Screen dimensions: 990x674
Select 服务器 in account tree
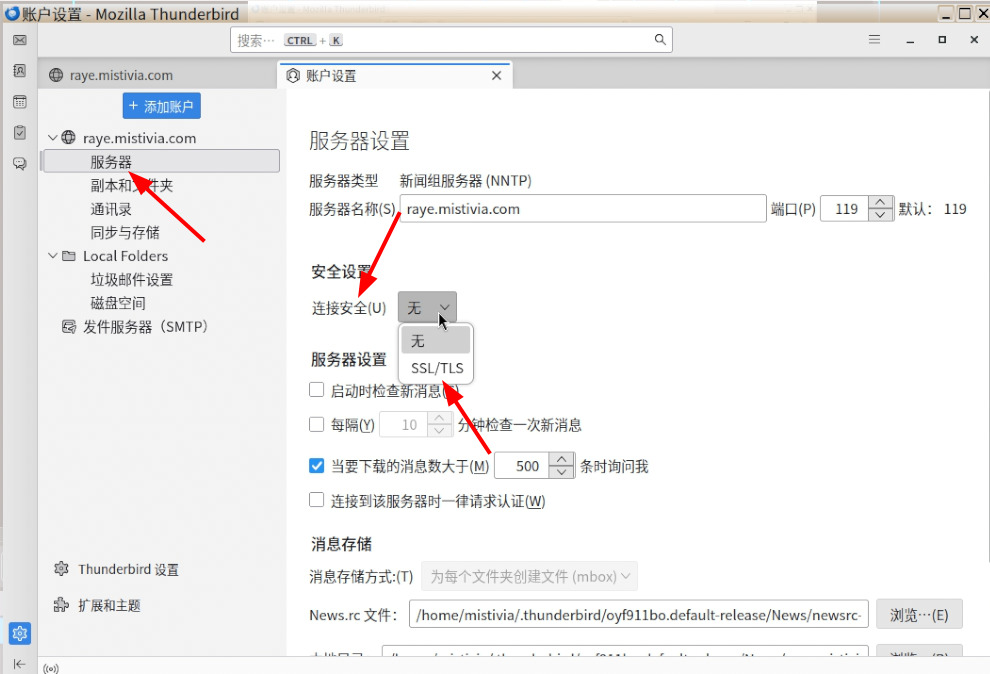pyautogui.click(x=160, y=162)
